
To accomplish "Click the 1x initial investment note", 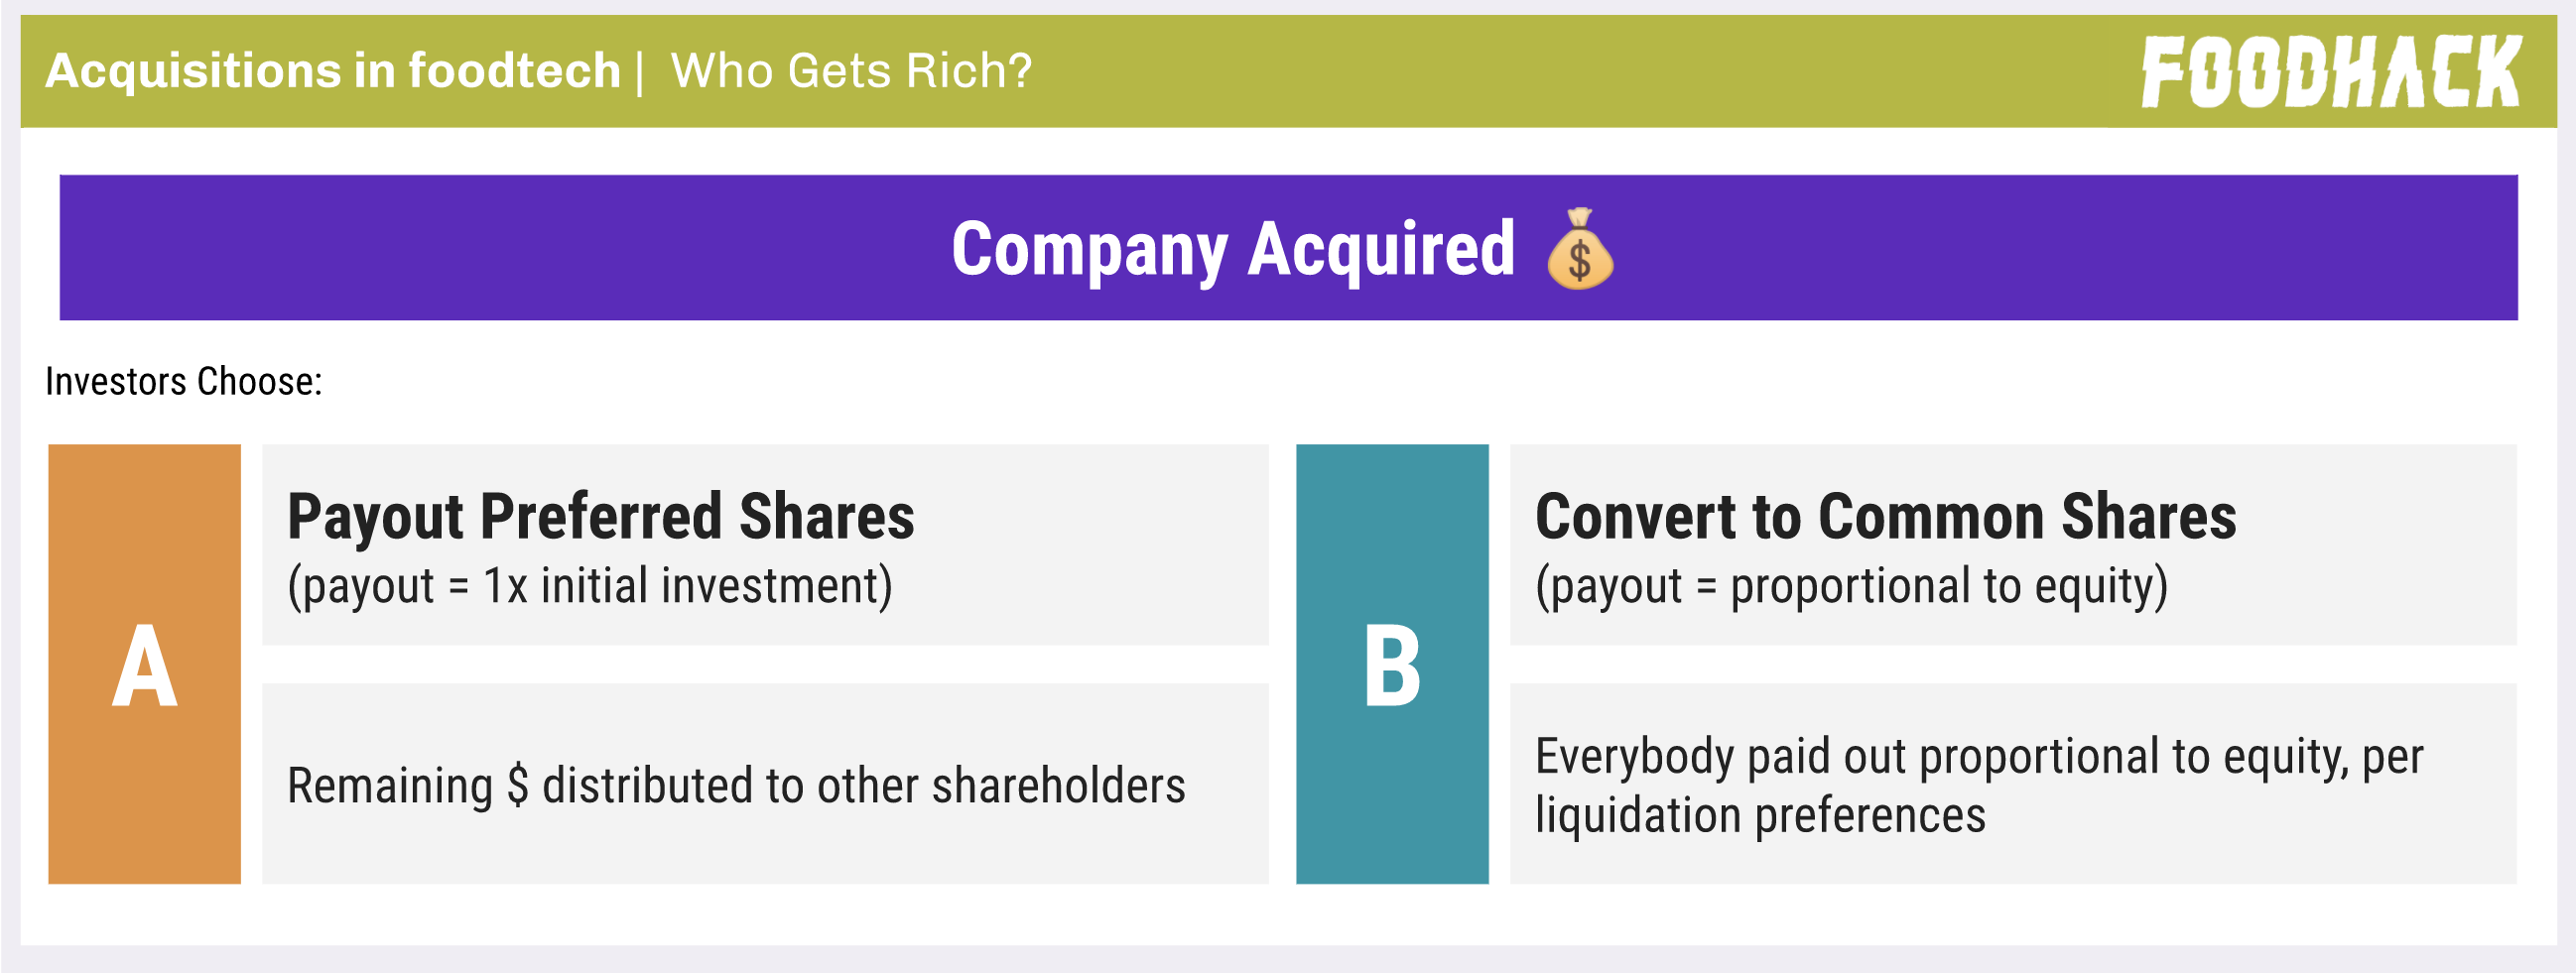I will tap(590, 587).
